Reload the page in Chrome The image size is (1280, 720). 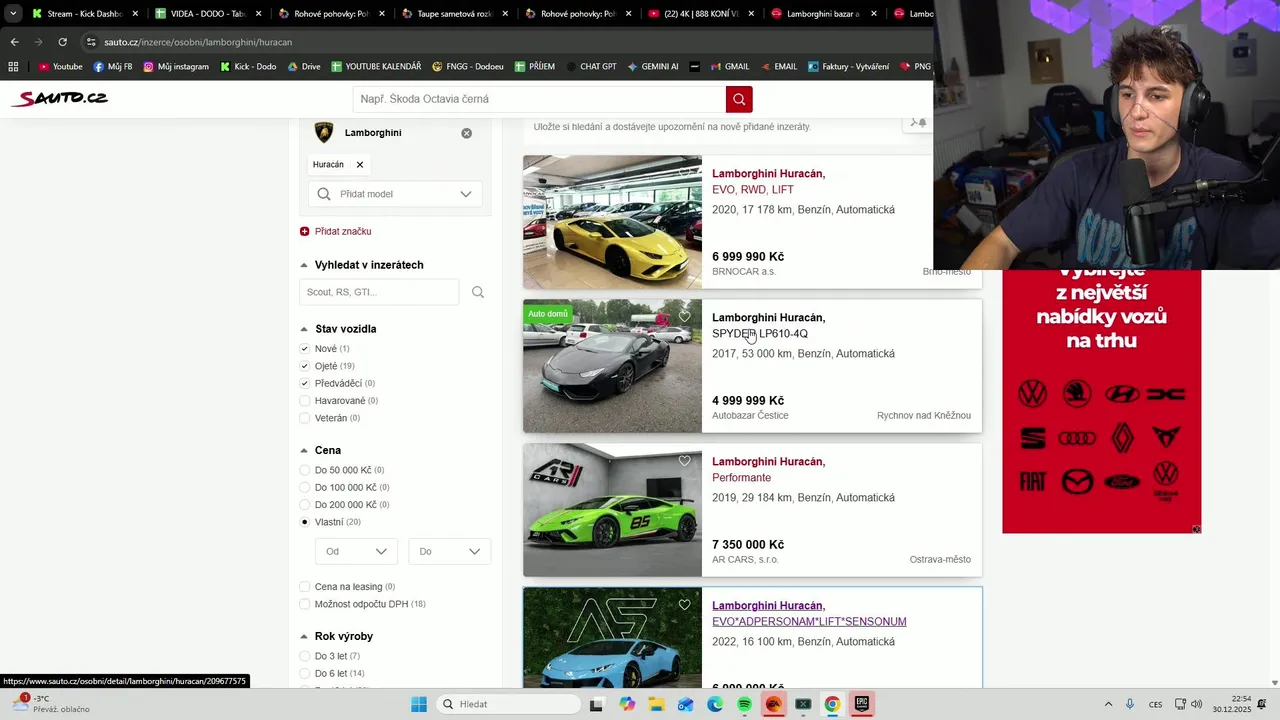[62, 42]
